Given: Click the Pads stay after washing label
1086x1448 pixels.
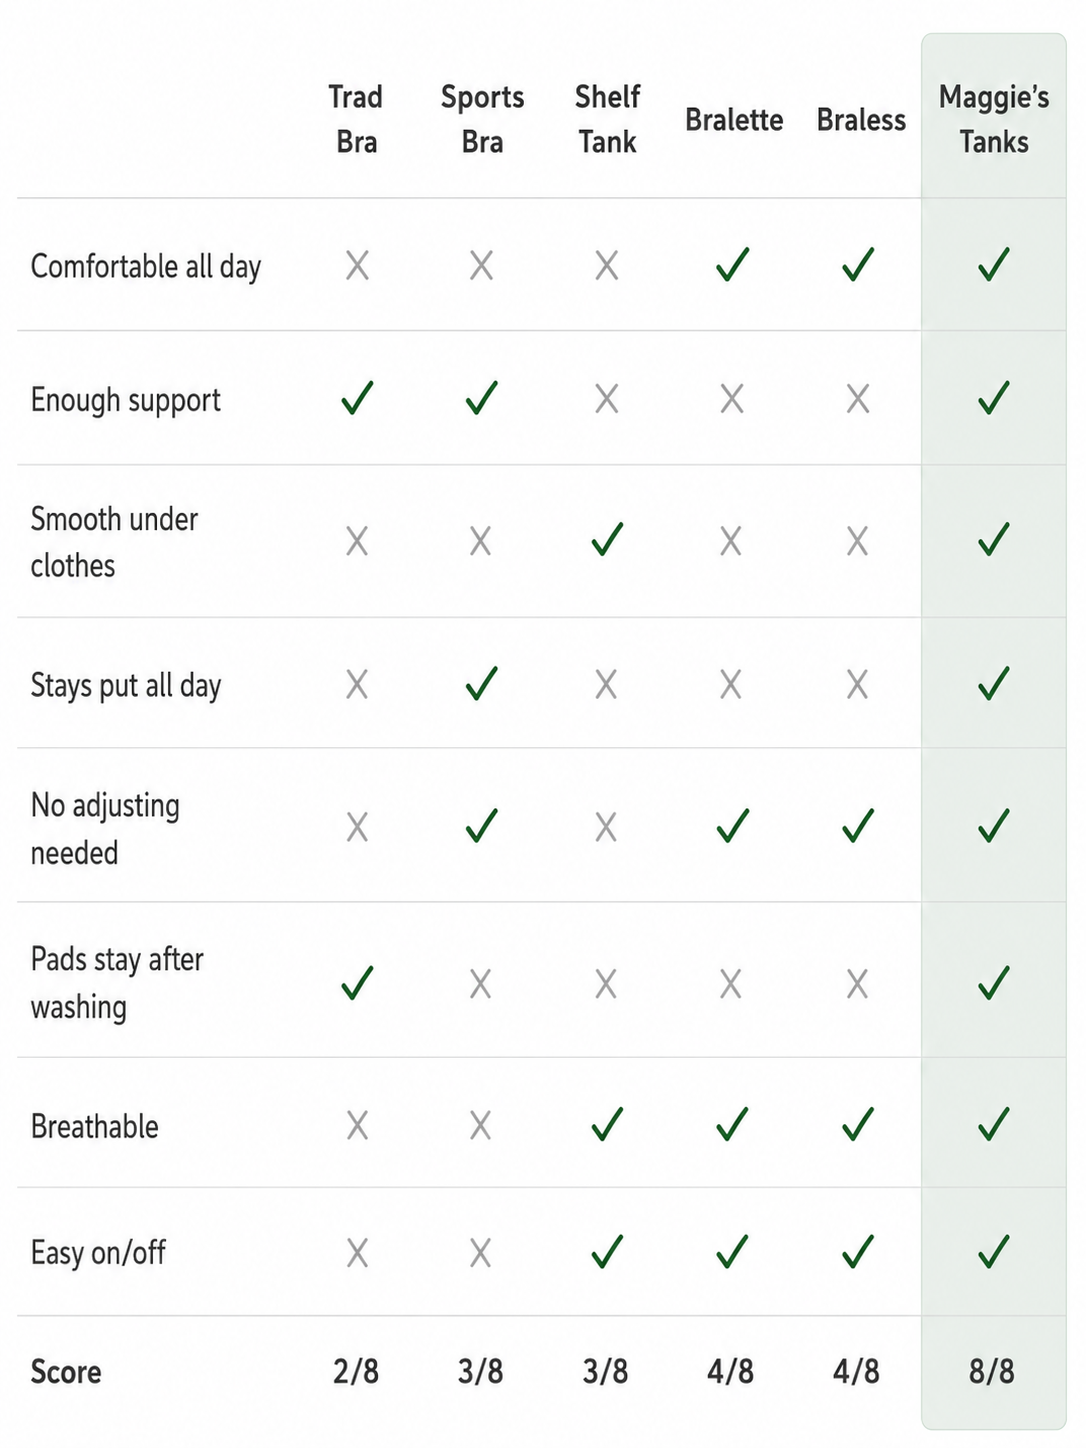Looking at the screenshot, I should pos(117,983).
